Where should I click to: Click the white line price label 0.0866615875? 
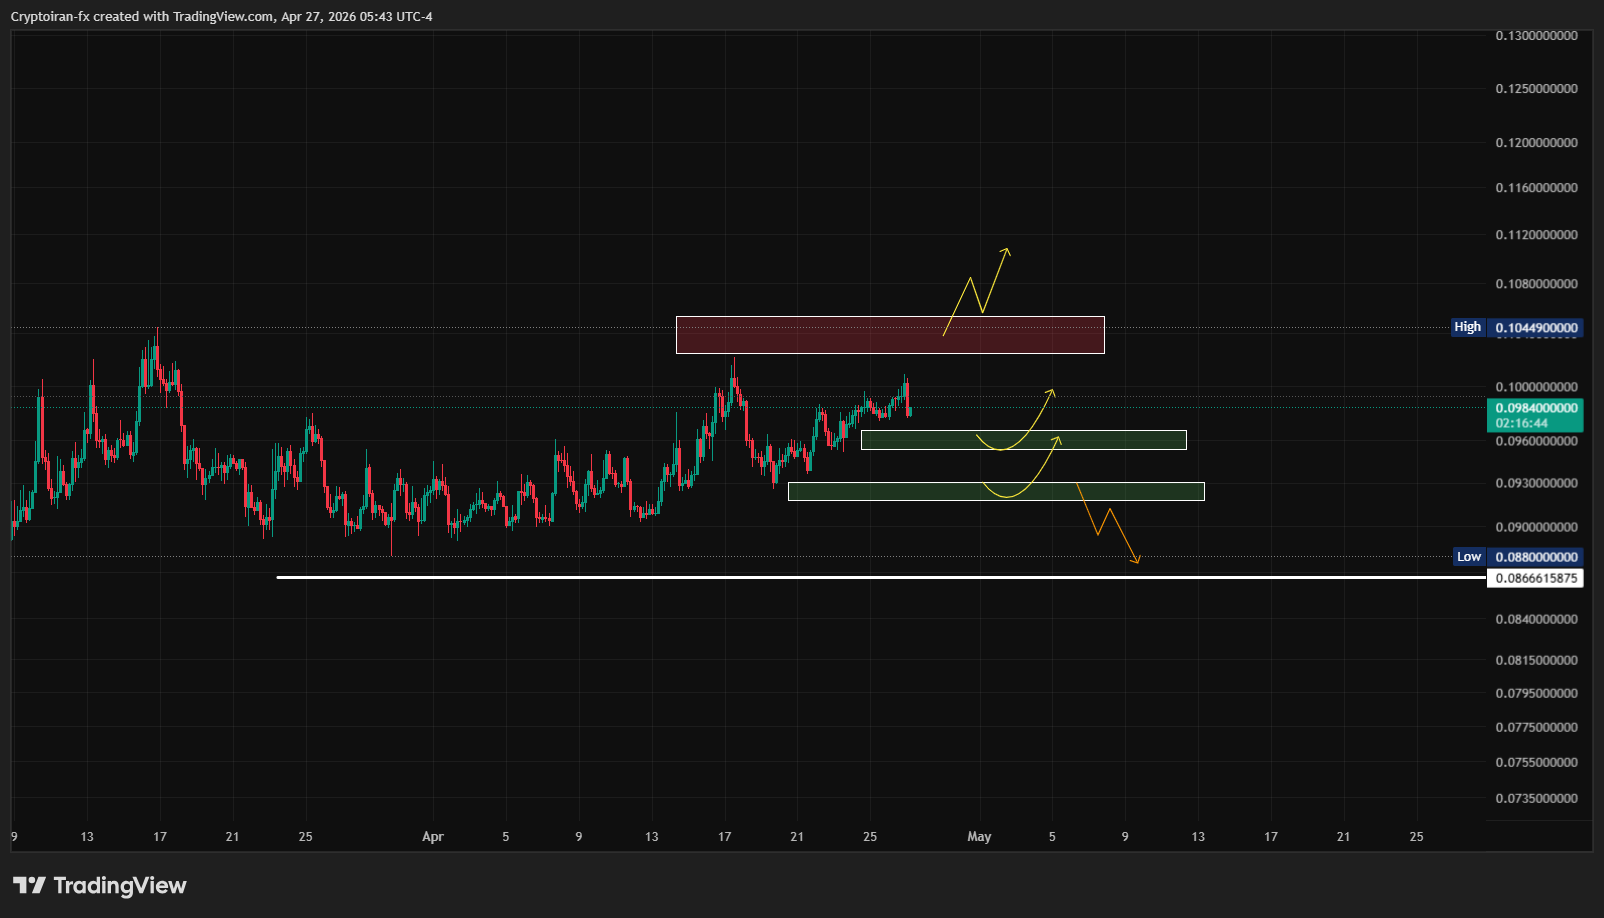1536,578
